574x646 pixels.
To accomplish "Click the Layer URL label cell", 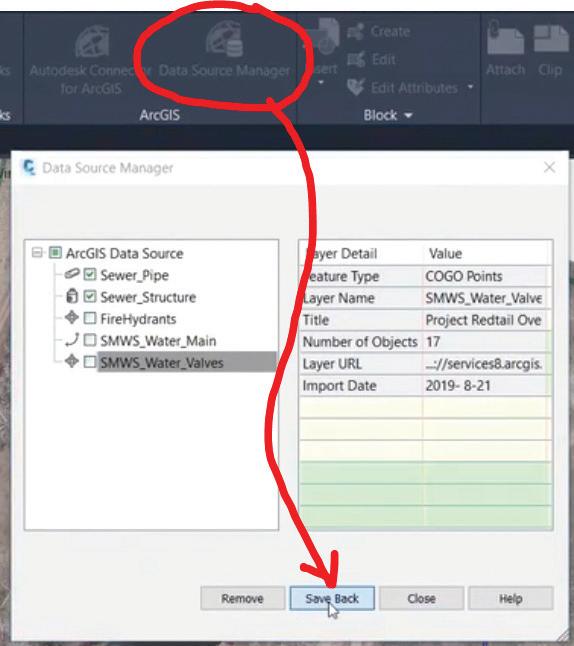I will tap(361, 364).
